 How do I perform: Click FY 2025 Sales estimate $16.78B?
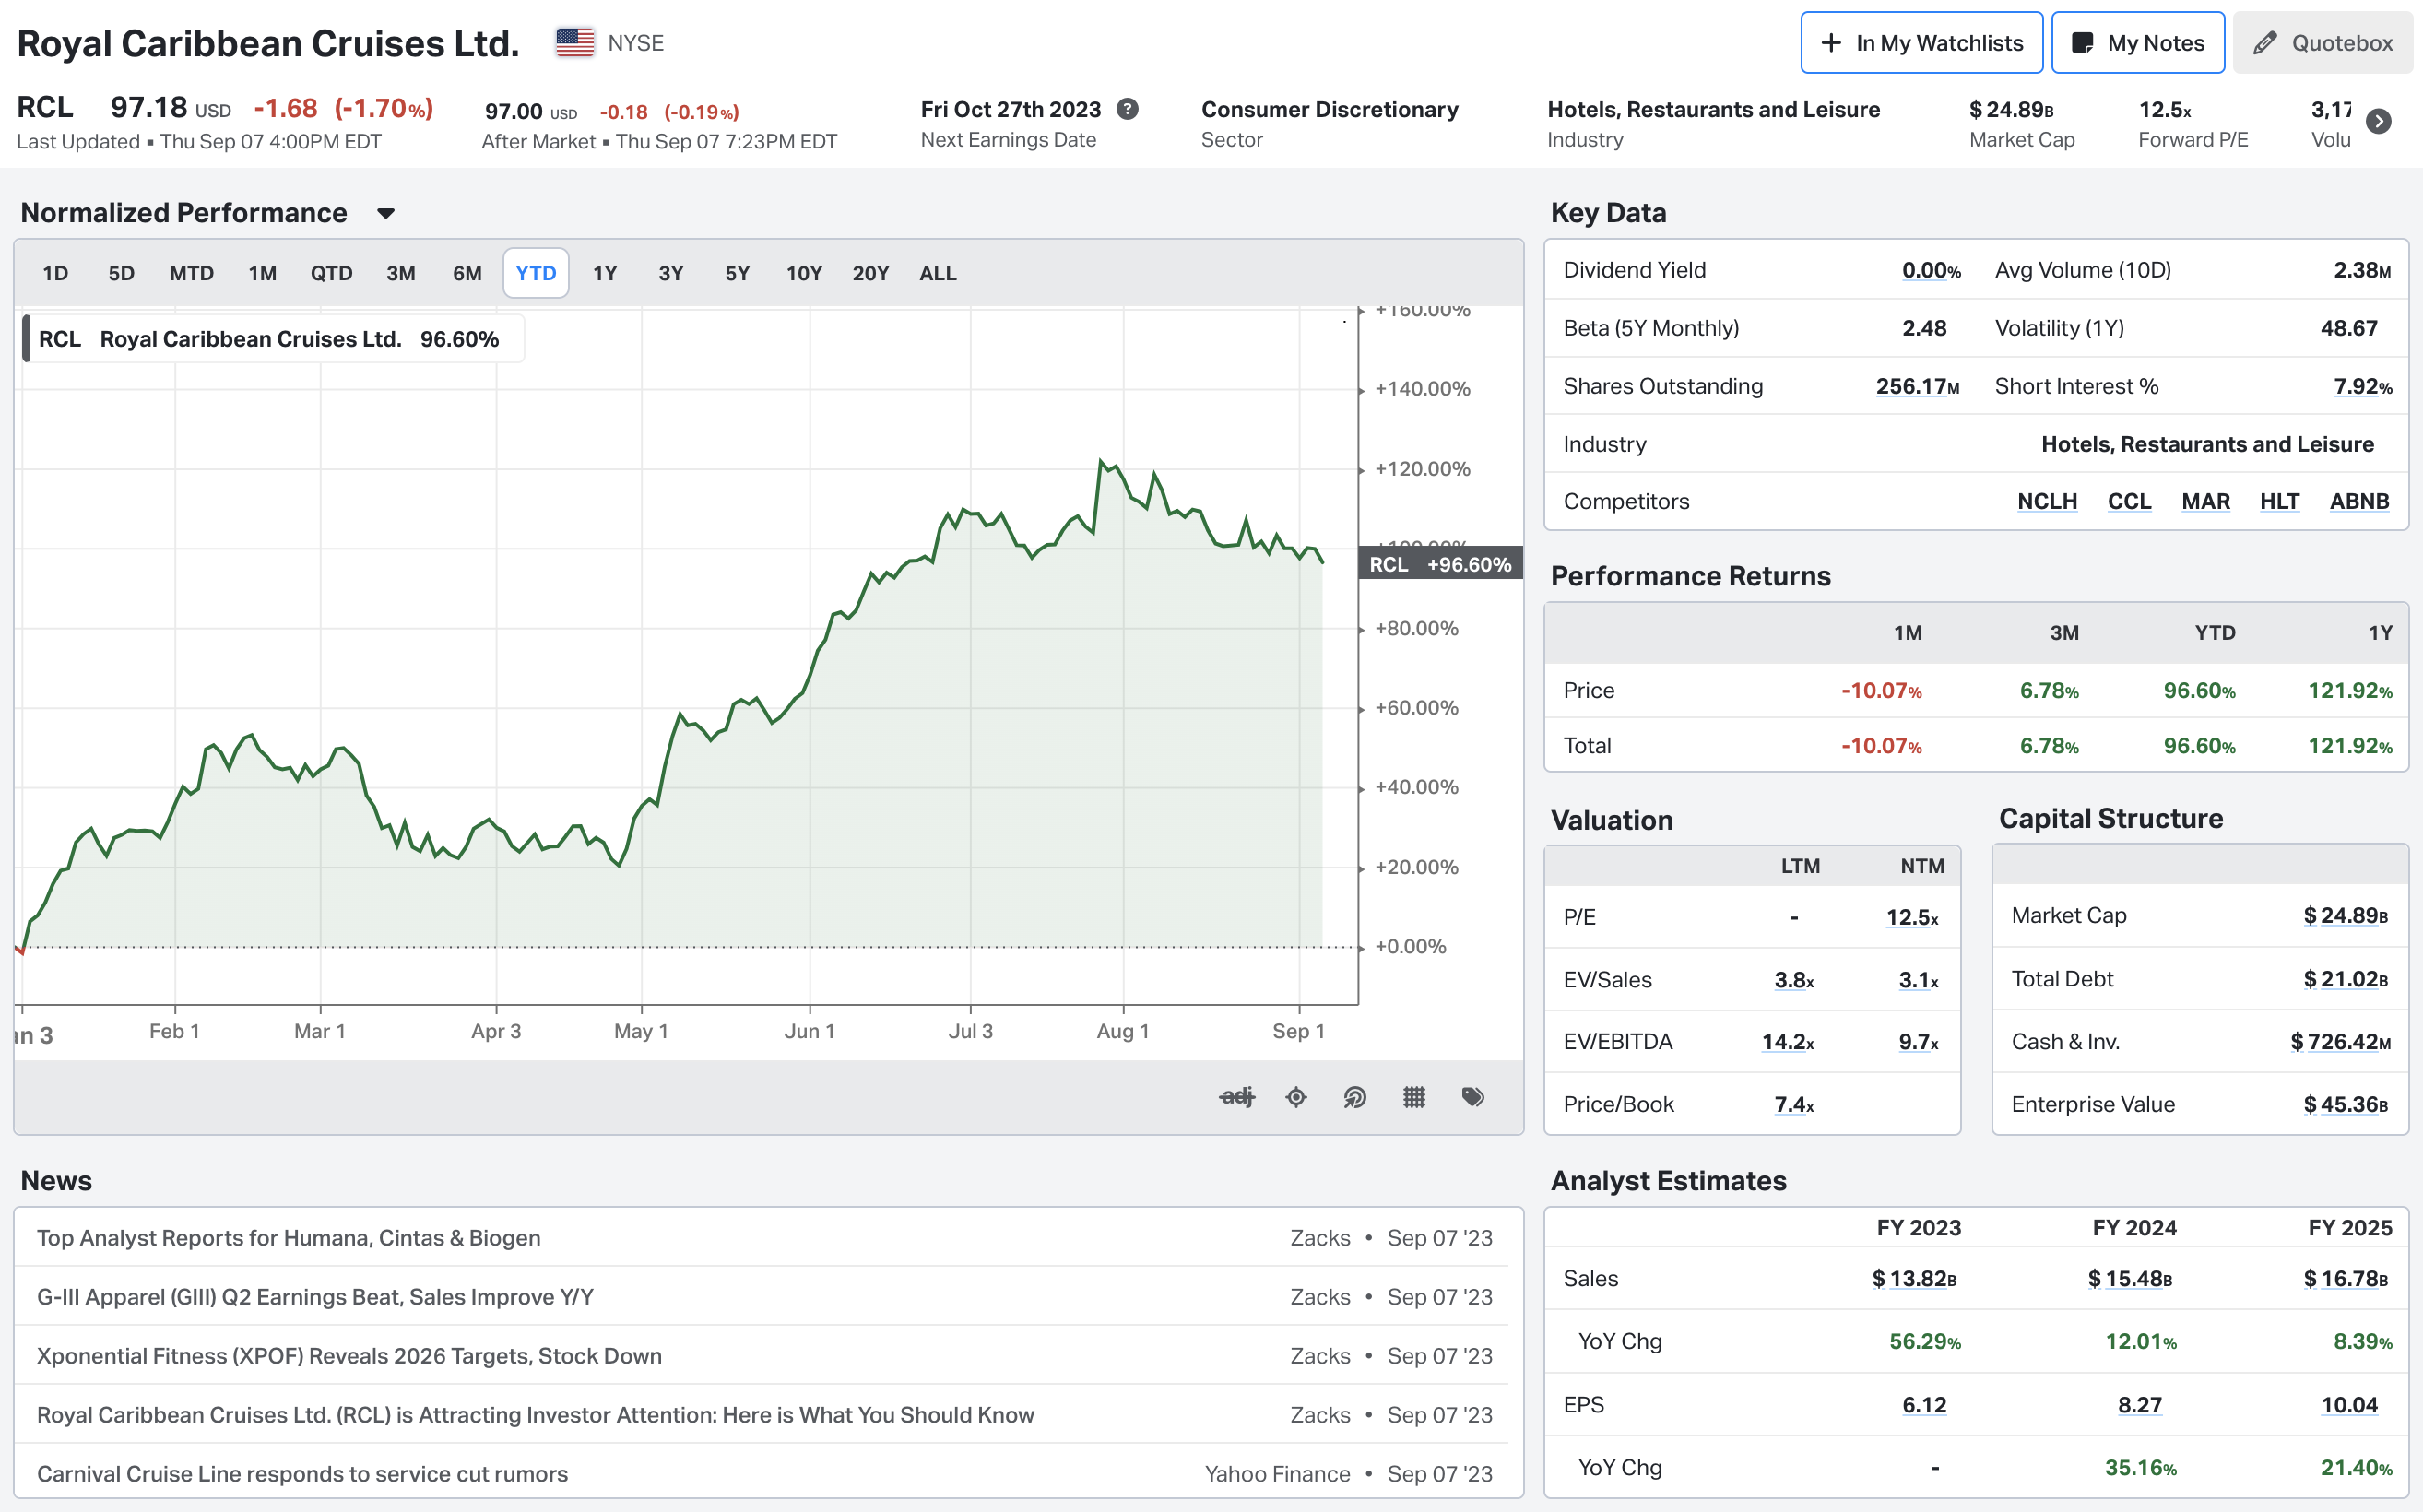tap(2346, 1279)
